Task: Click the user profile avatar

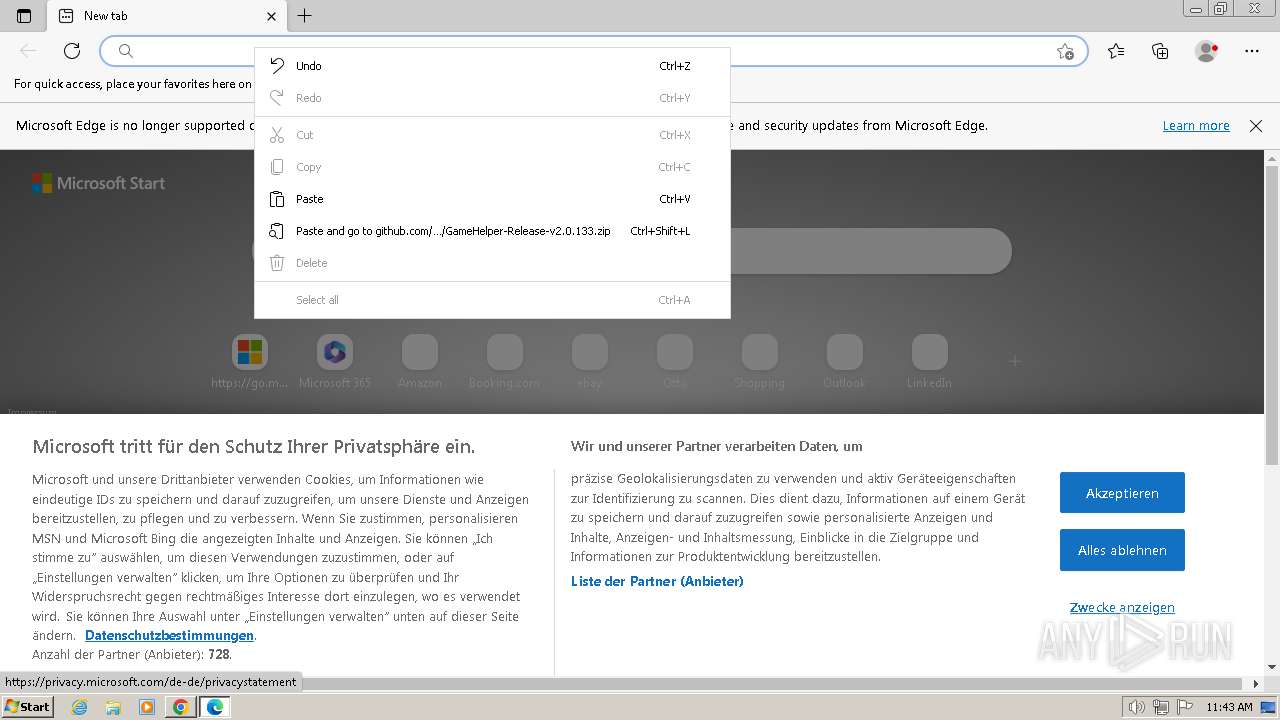Action: (x=1207, y=51)
